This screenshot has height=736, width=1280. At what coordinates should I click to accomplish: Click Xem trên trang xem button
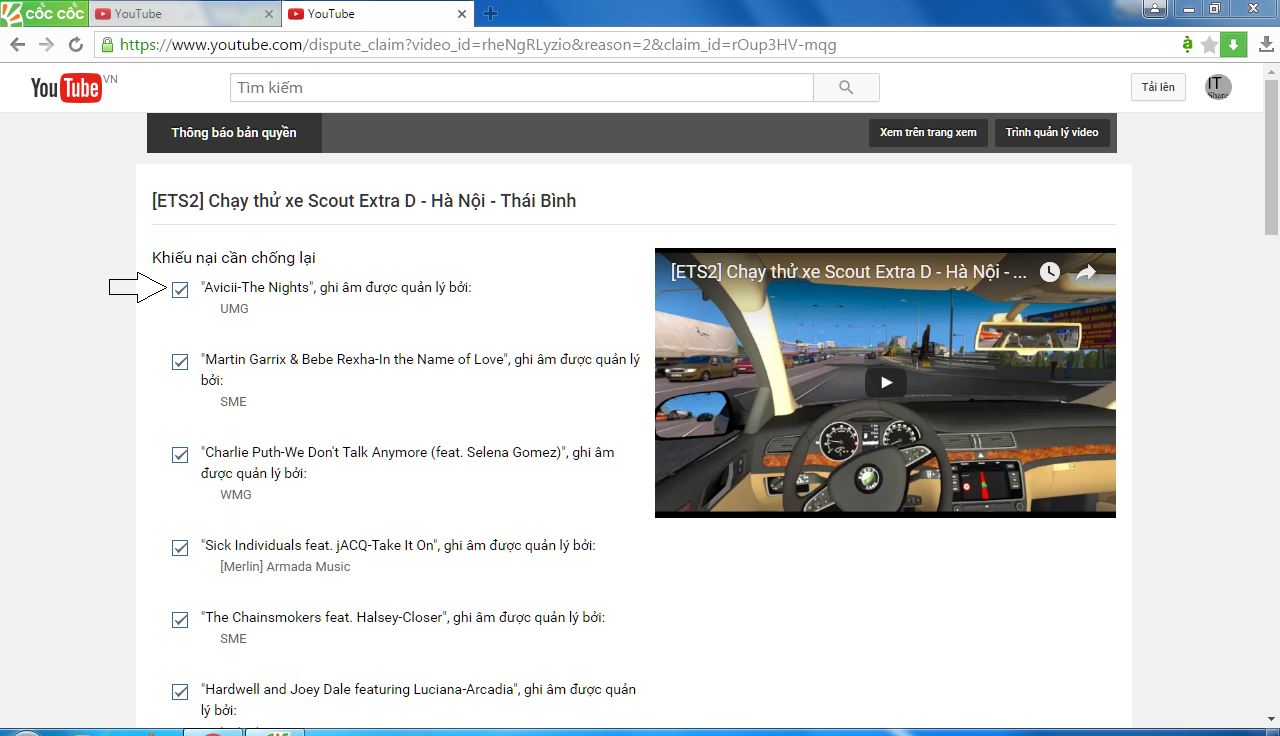[x=928, y=133]
